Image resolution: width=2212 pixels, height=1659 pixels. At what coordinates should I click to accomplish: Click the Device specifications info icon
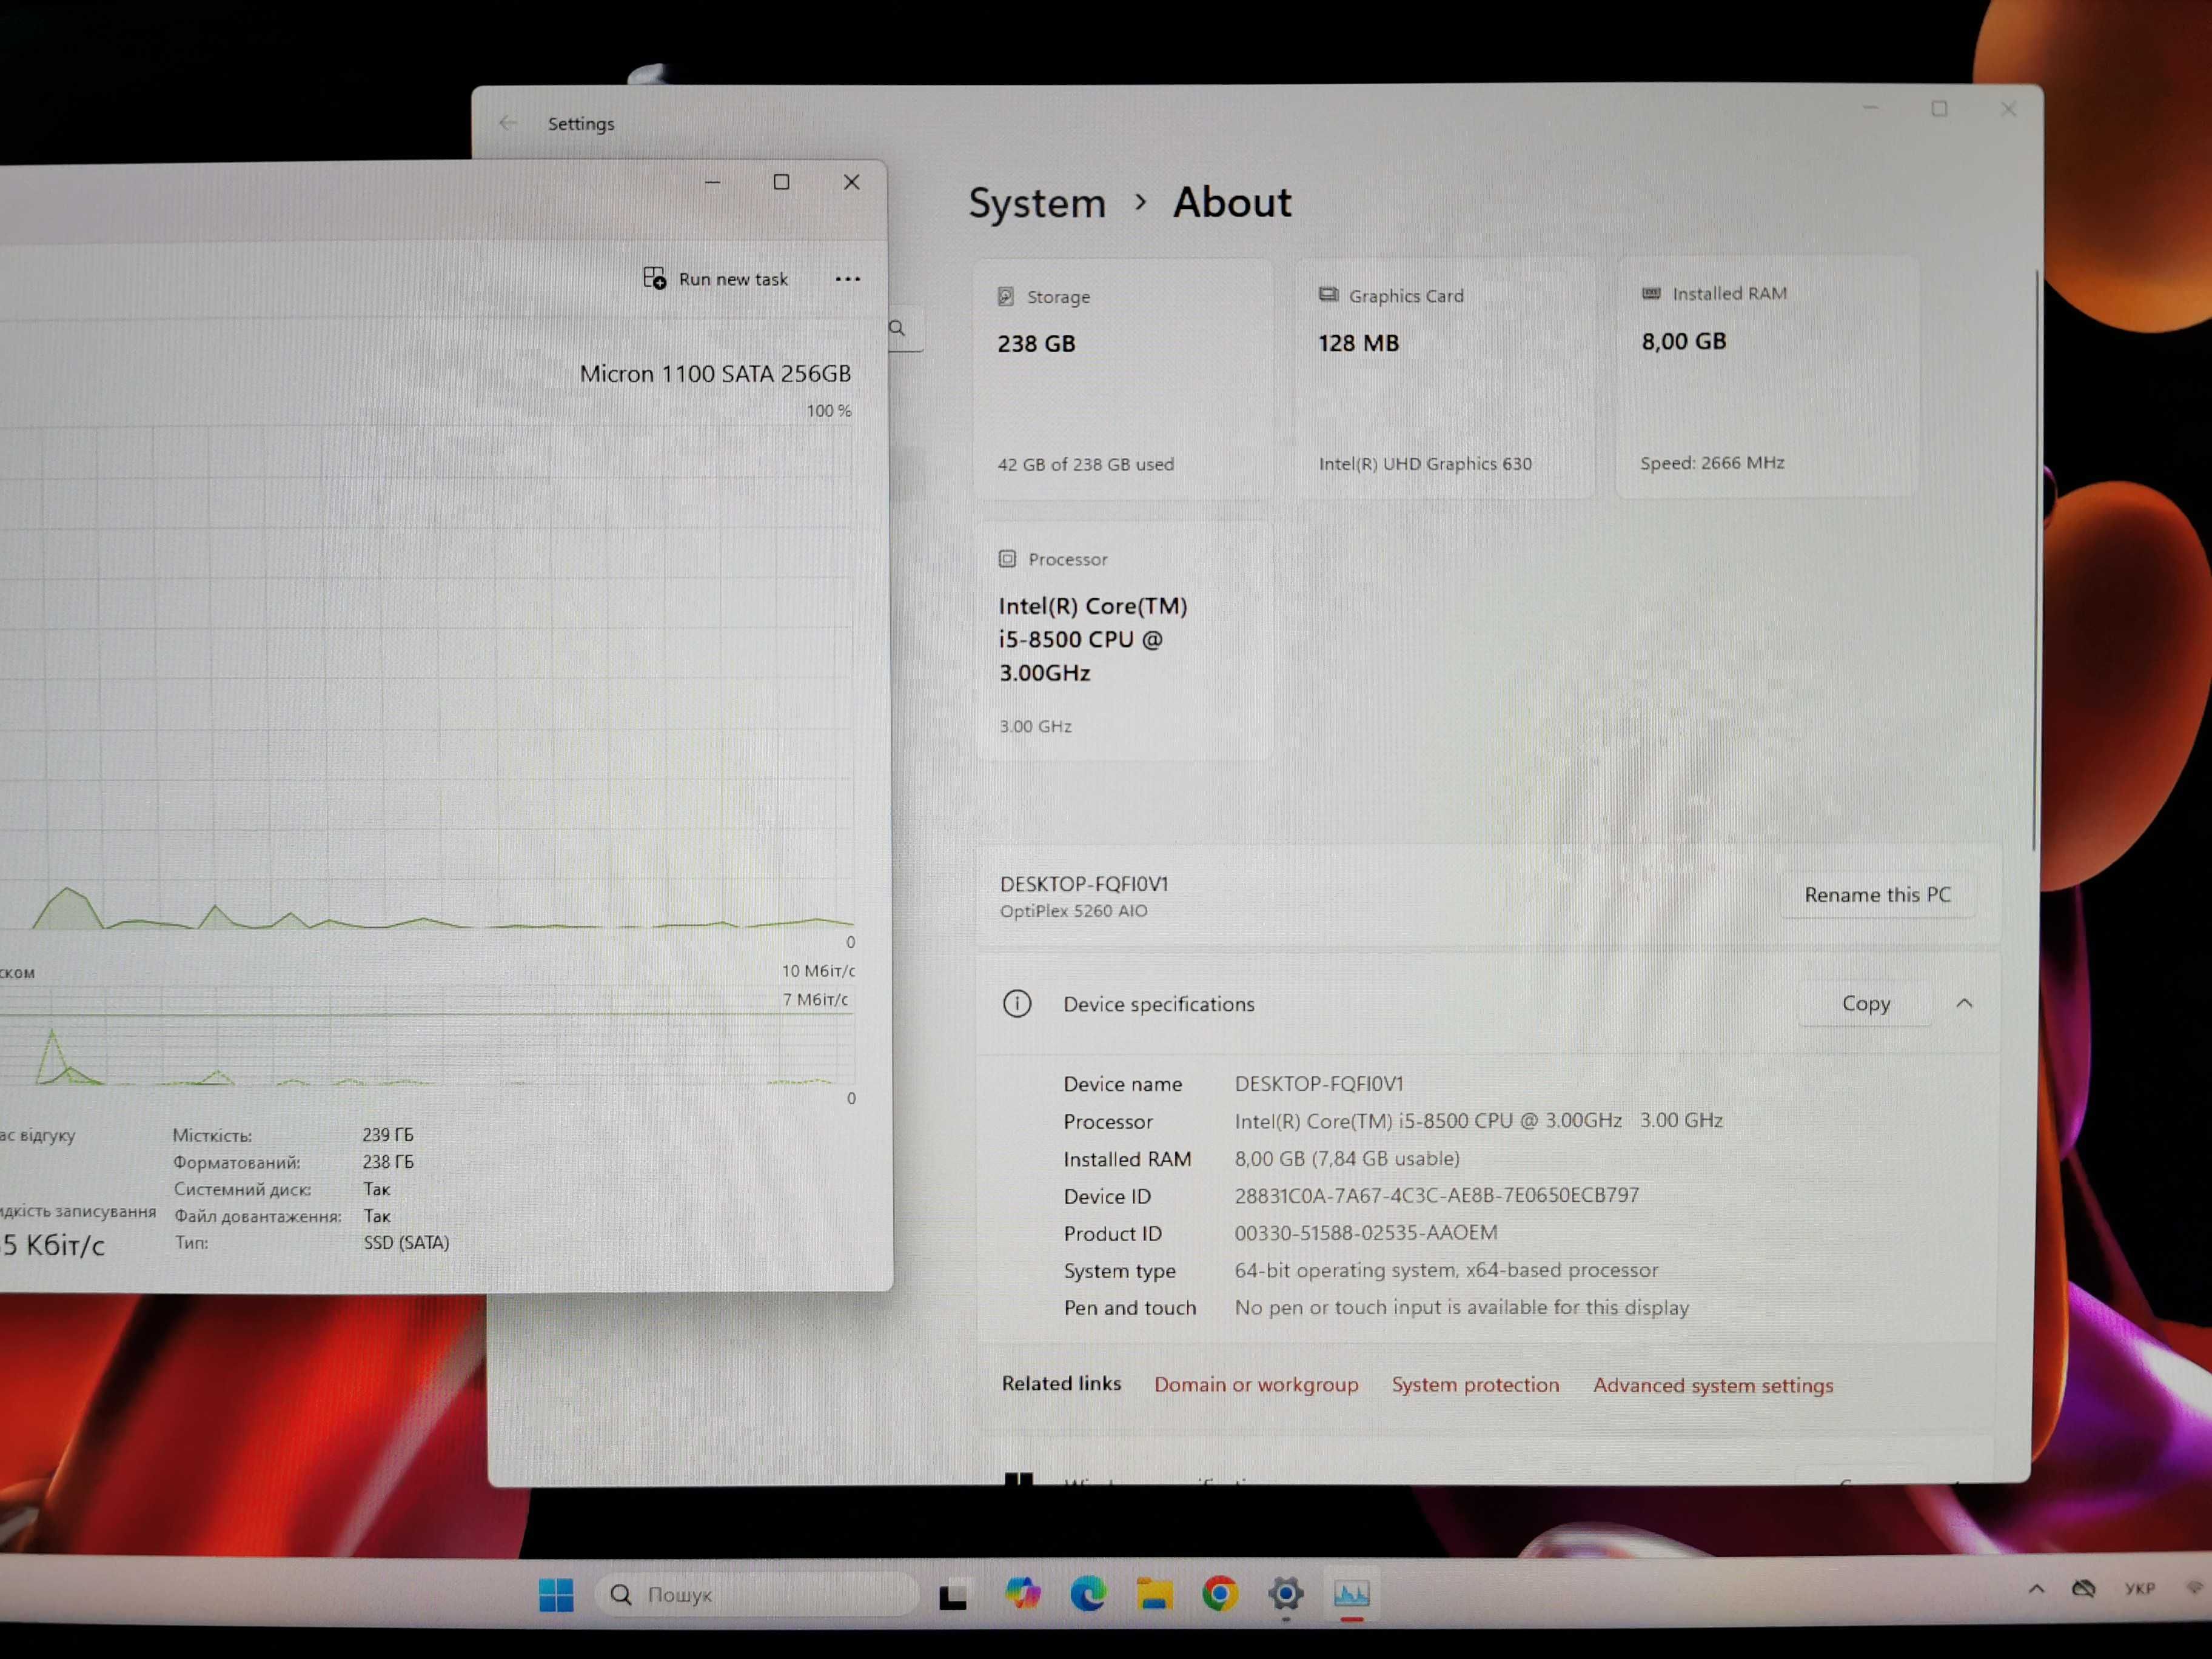tap(1017, 1003)
